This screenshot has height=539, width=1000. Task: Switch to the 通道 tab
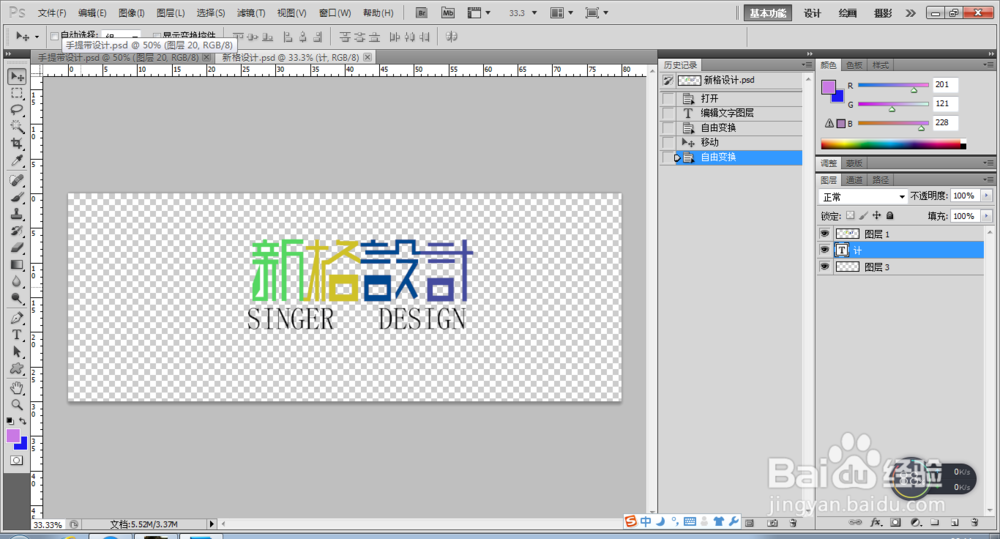tap(855, 180)
